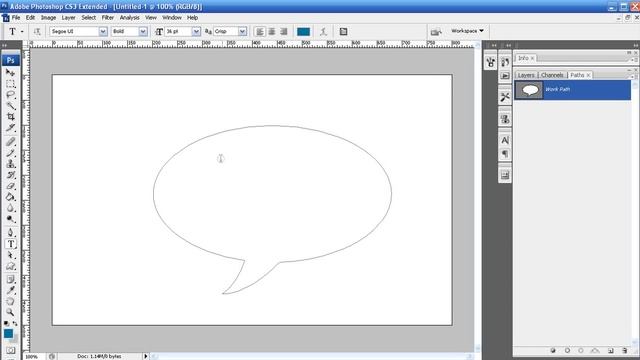Select the Rectangular Marquee tool
The image size is (640, 360).
11,84
